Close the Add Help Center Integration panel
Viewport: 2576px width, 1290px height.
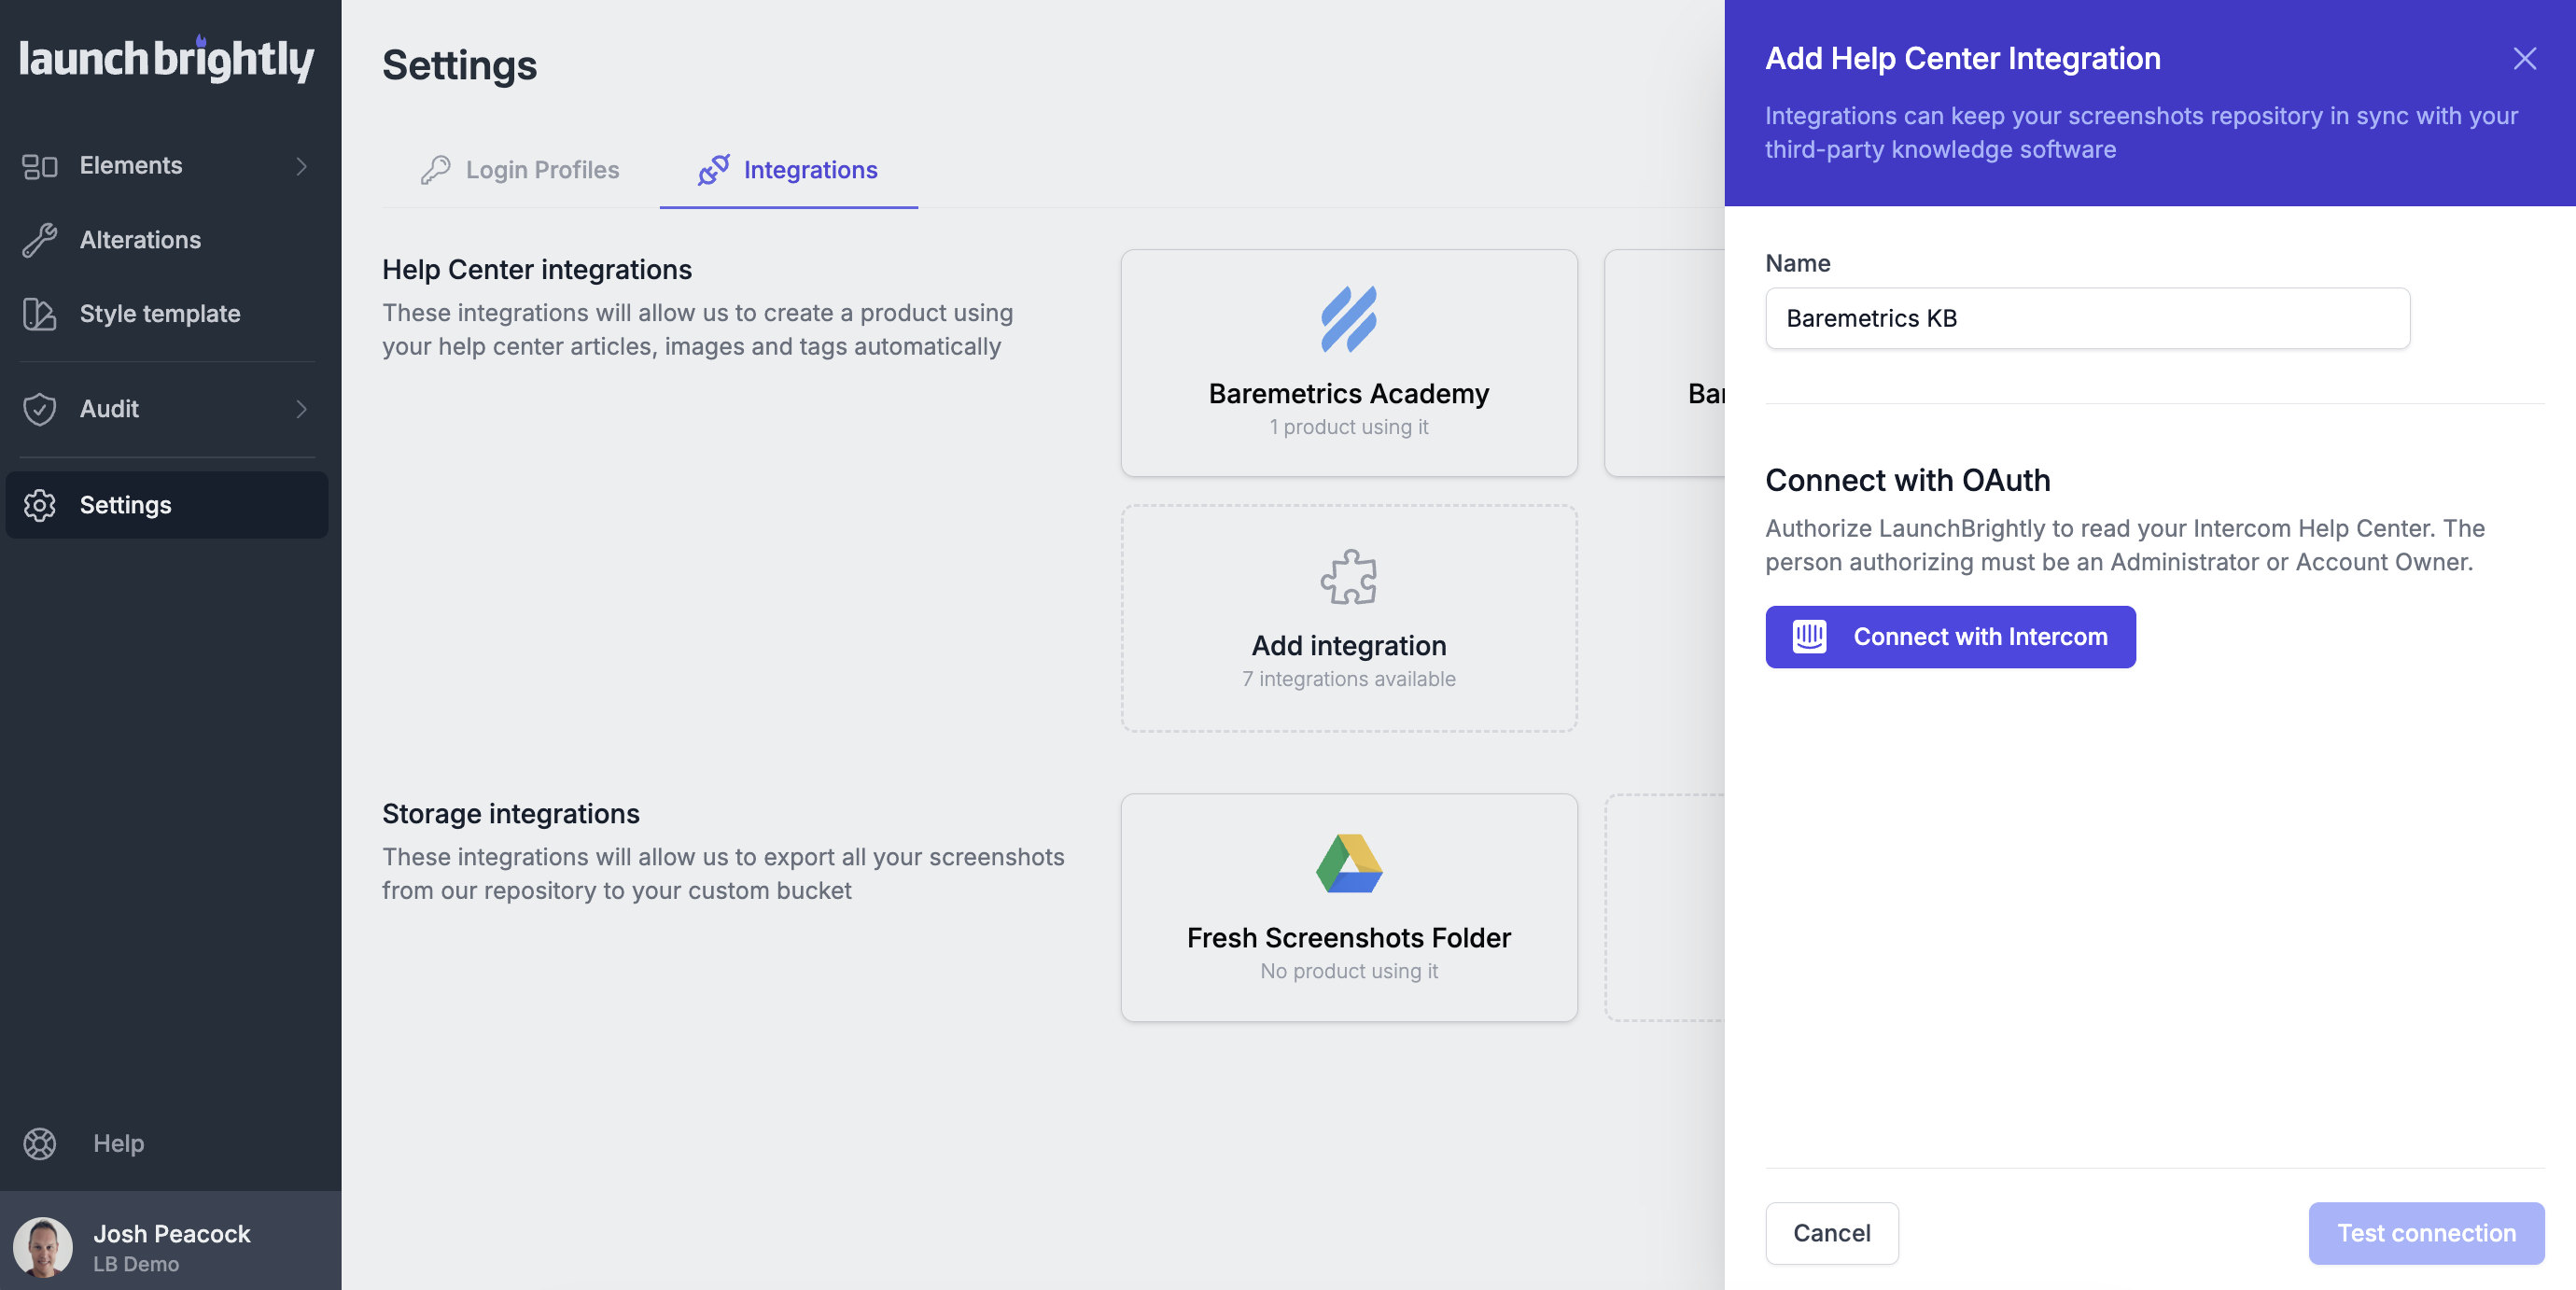[x=2525, y=59]
